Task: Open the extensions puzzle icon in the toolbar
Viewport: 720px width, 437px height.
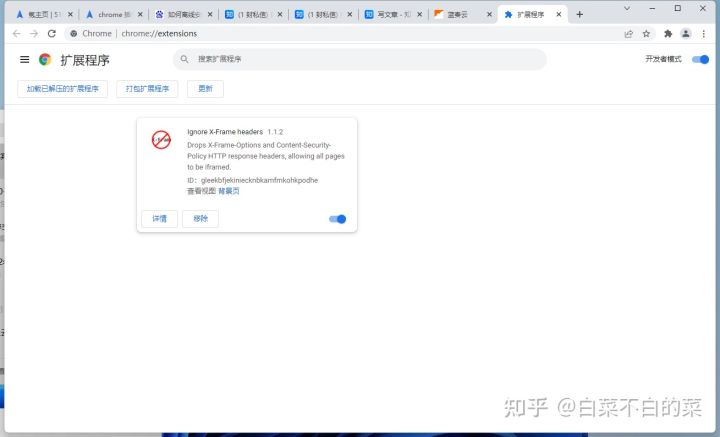Action: point(668,34)
